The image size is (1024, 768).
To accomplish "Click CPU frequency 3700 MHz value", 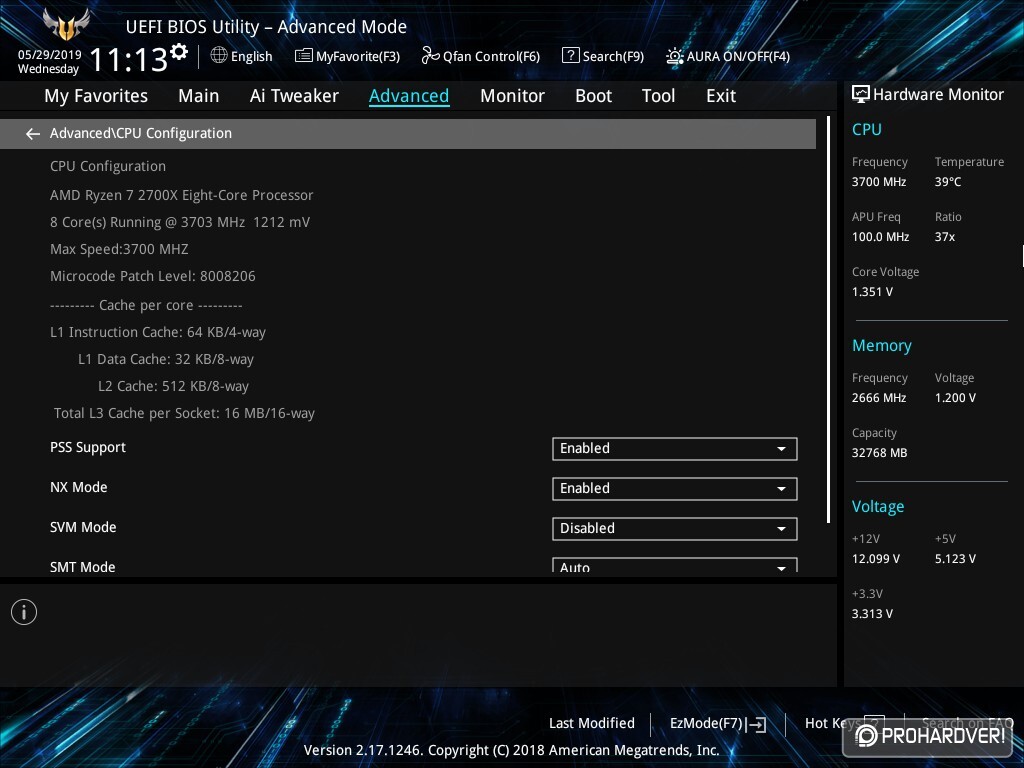I will coord(879,182).
